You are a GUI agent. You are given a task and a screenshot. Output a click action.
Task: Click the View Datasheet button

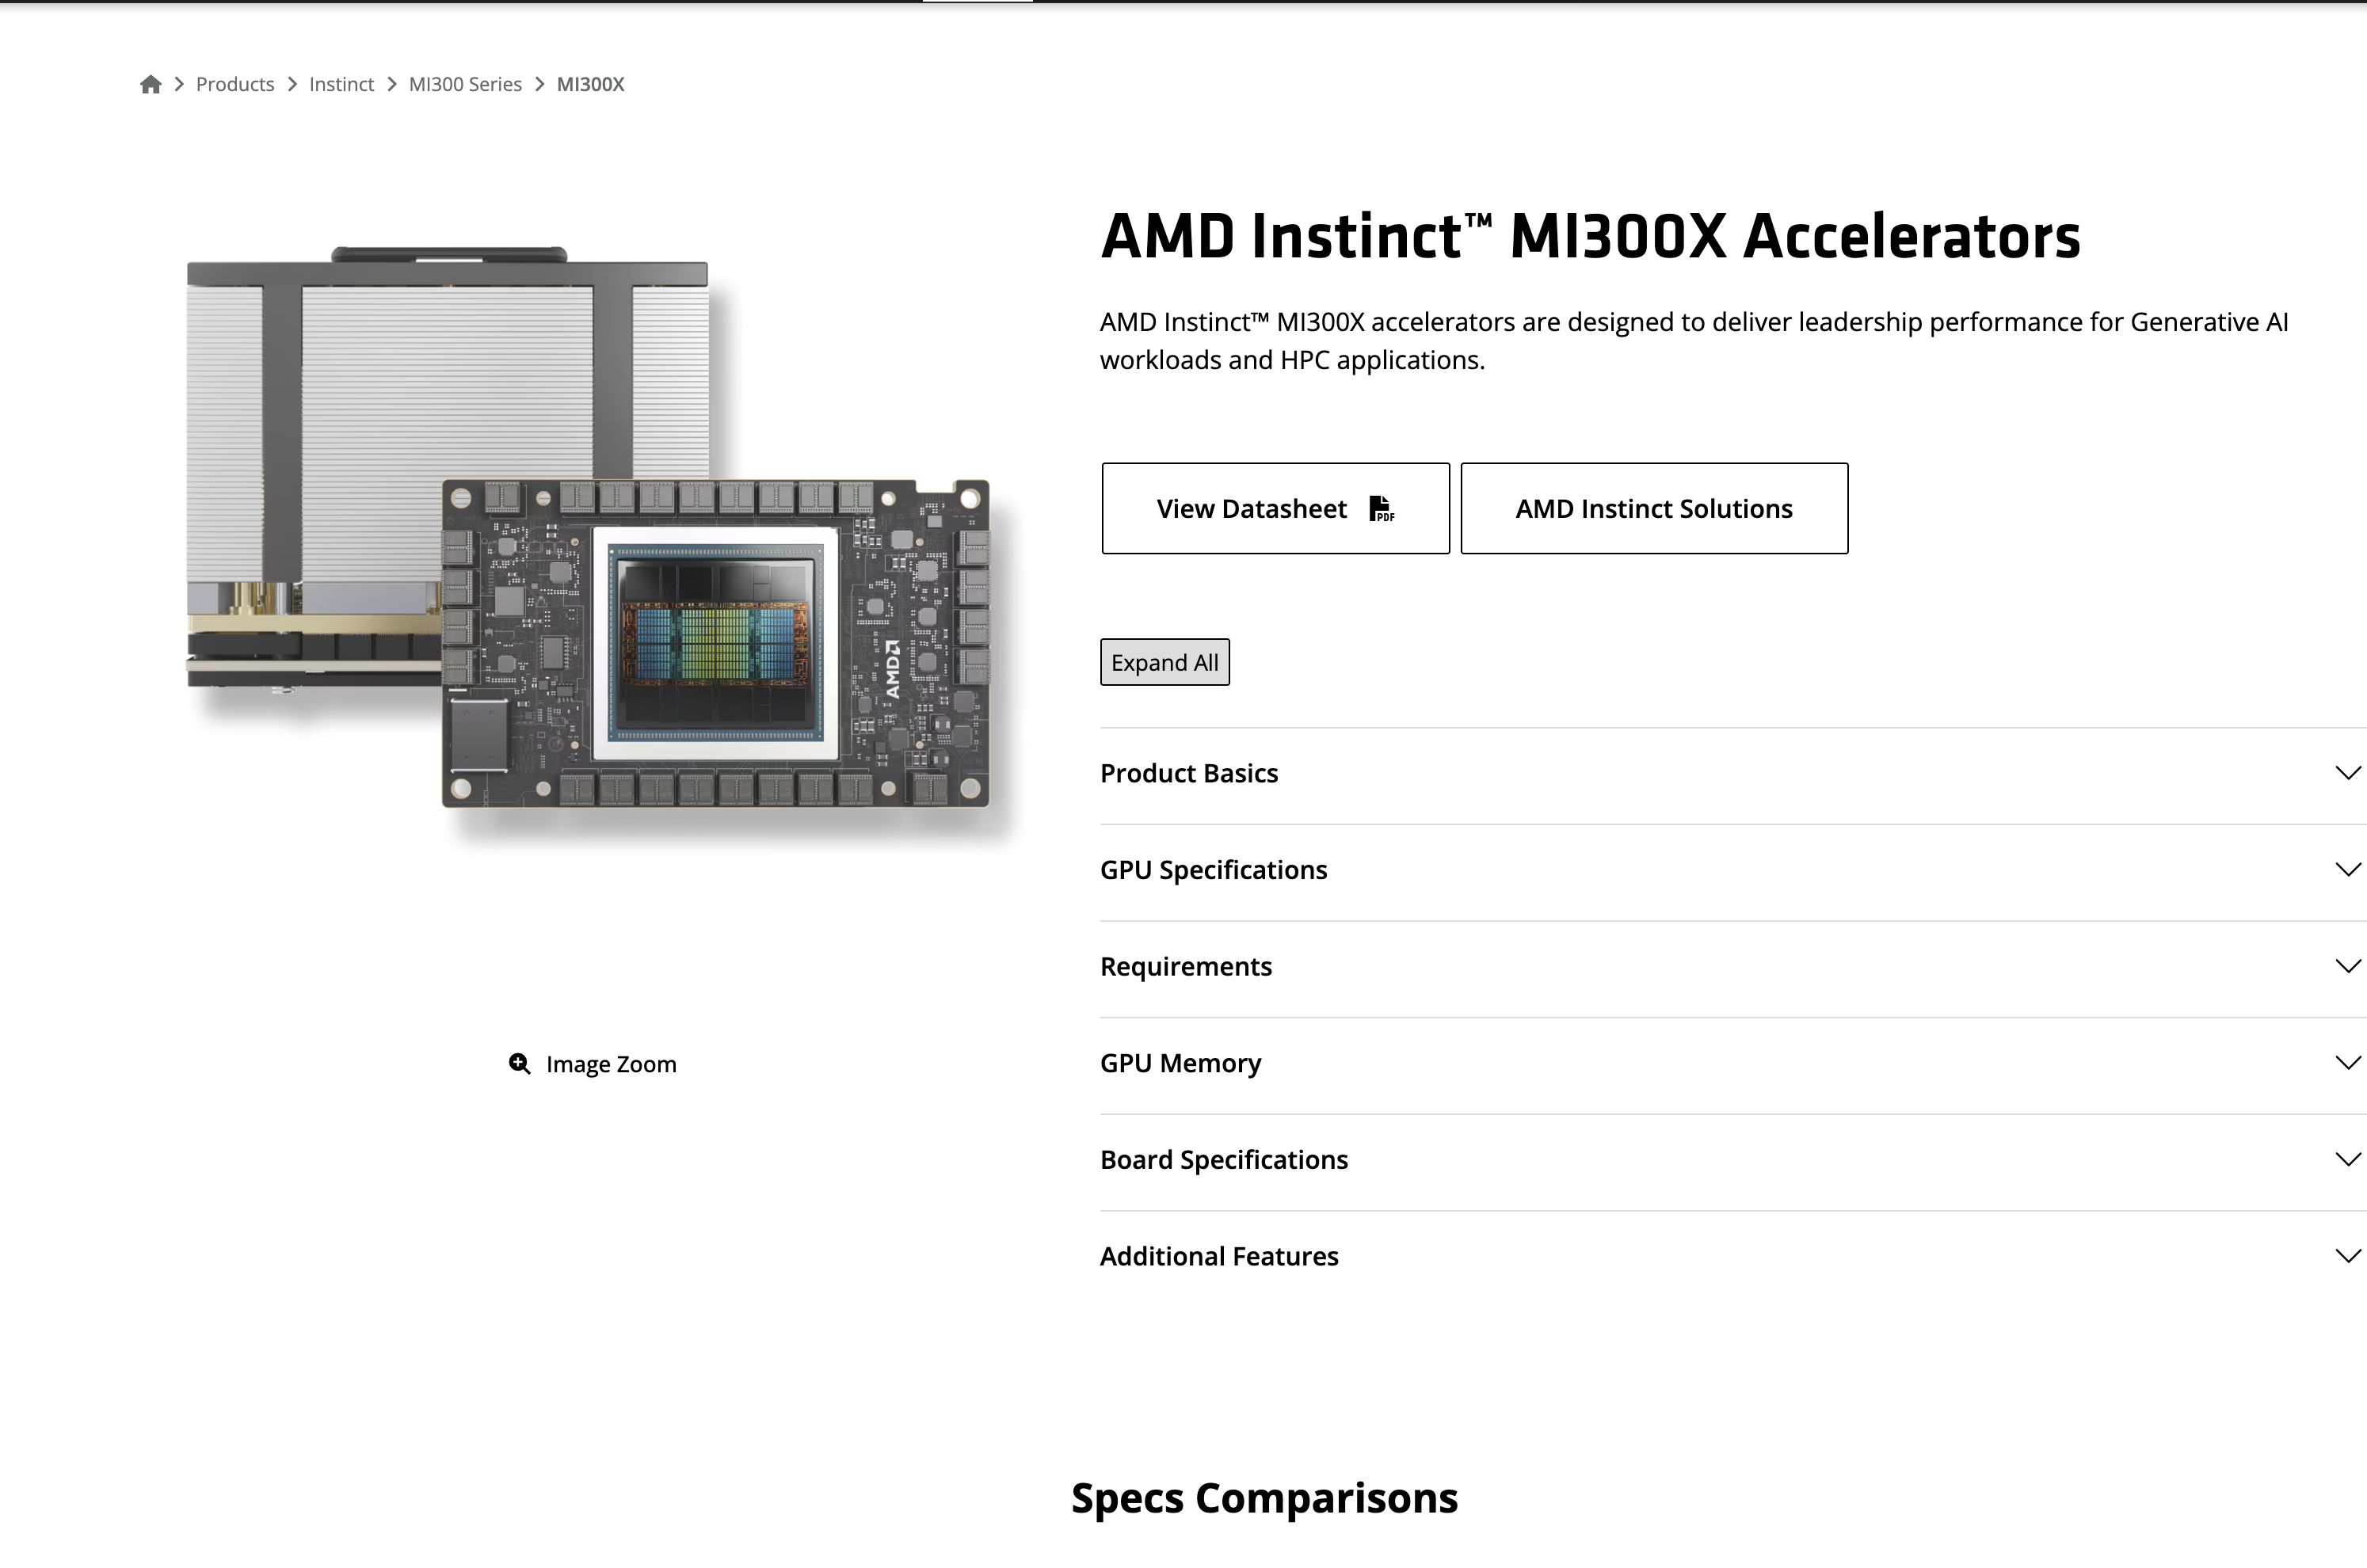point(1275,508)
